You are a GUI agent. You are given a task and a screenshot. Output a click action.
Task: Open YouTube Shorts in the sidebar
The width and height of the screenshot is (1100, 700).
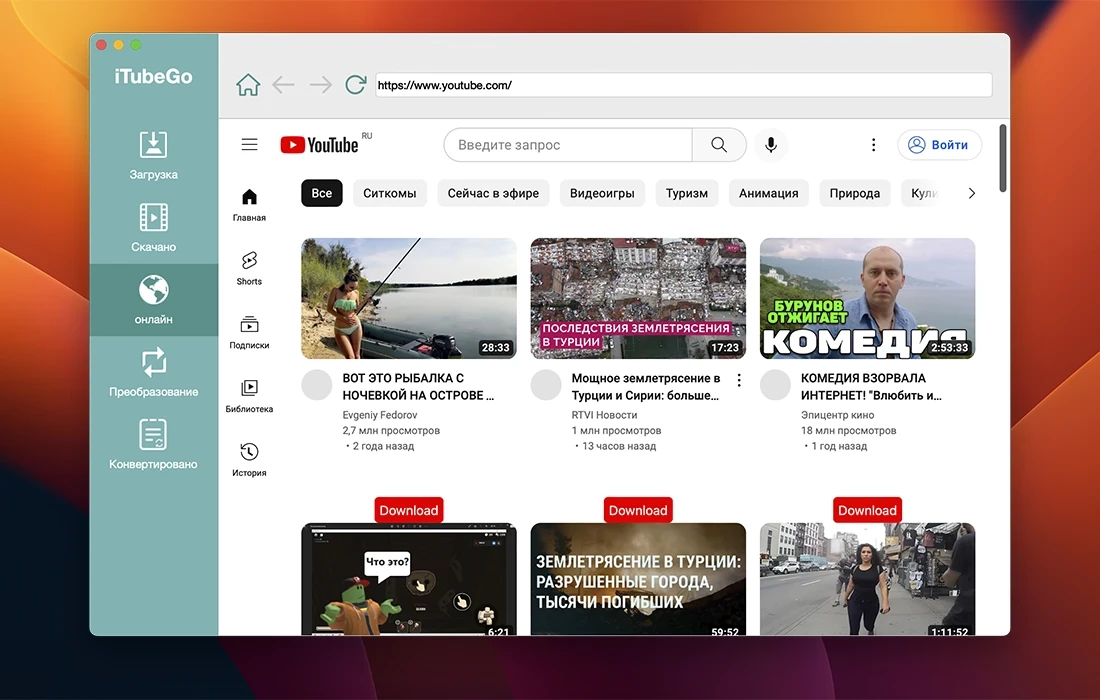[x=249, y=268]
